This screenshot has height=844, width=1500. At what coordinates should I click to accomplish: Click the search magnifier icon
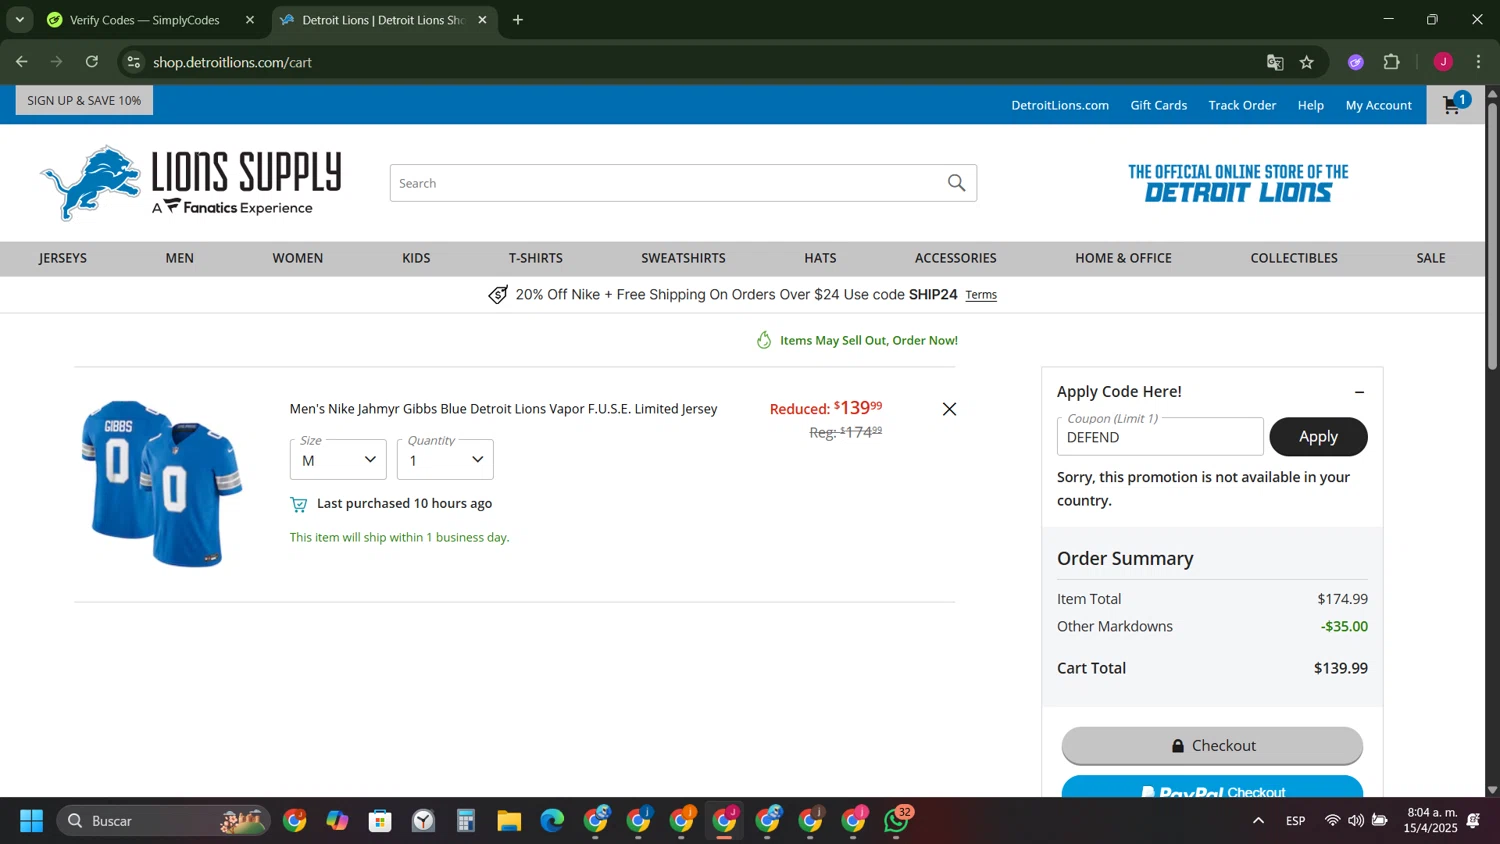(956, 183)
